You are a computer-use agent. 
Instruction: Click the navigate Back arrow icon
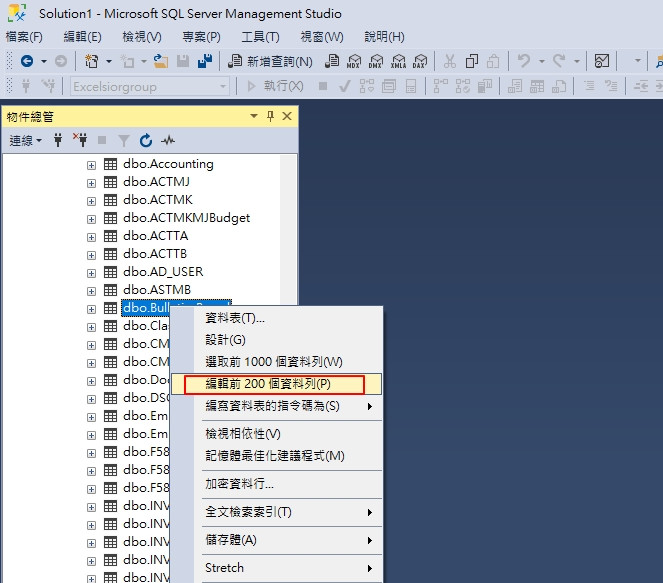(27, 61)
